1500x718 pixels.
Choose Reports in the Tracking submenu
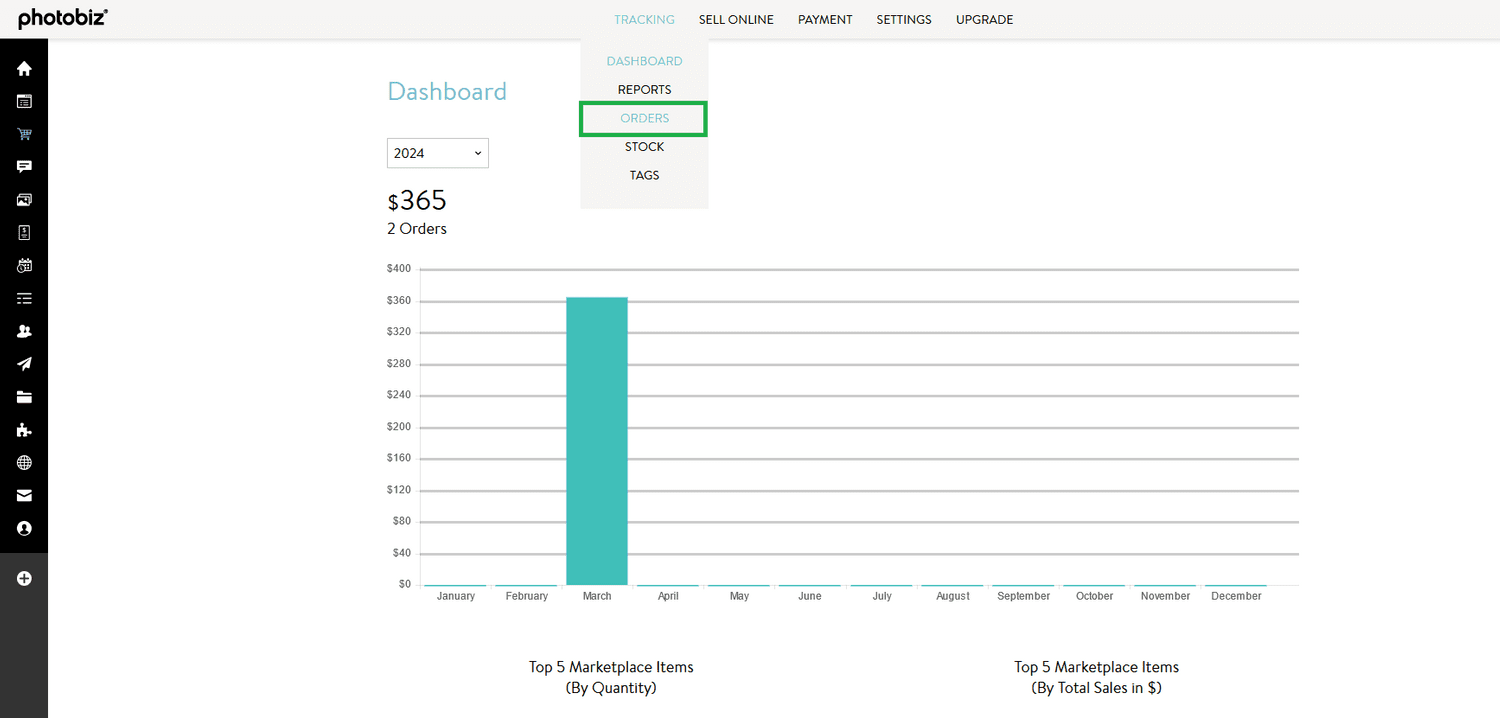(644, 90)
